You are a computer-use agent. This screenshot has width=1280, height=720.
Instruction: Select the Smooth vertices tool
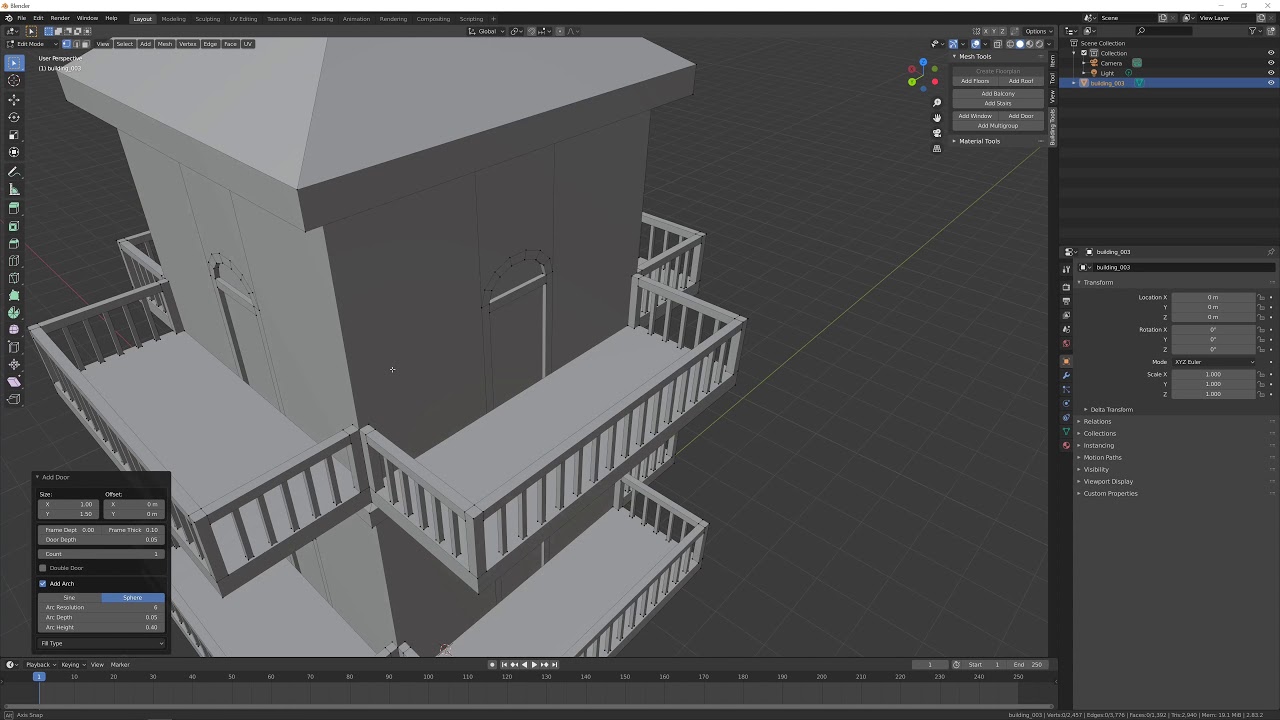14,329
